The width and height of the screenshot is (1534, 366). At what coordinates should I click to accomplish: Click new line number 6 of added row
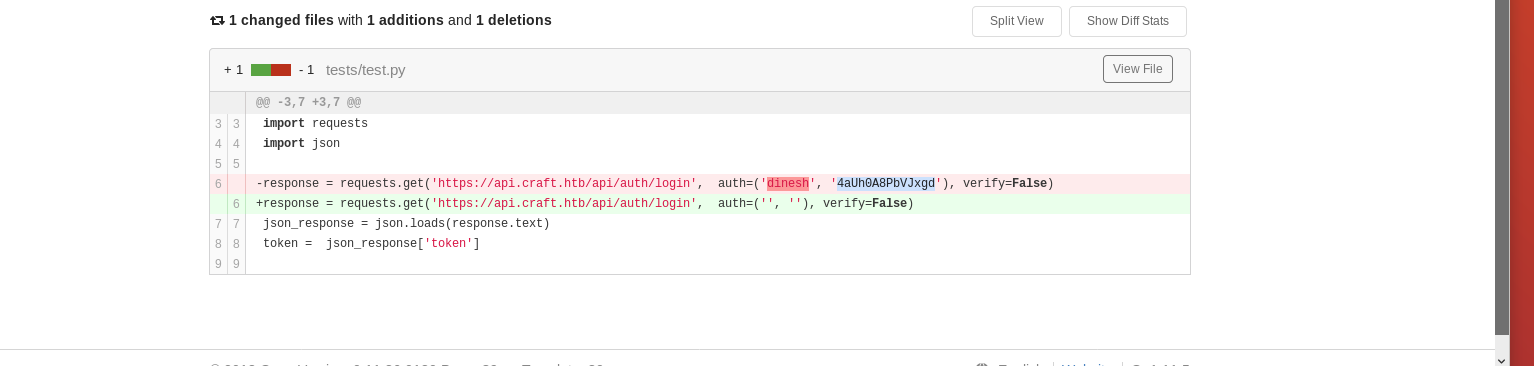click(x=236, y=204)
